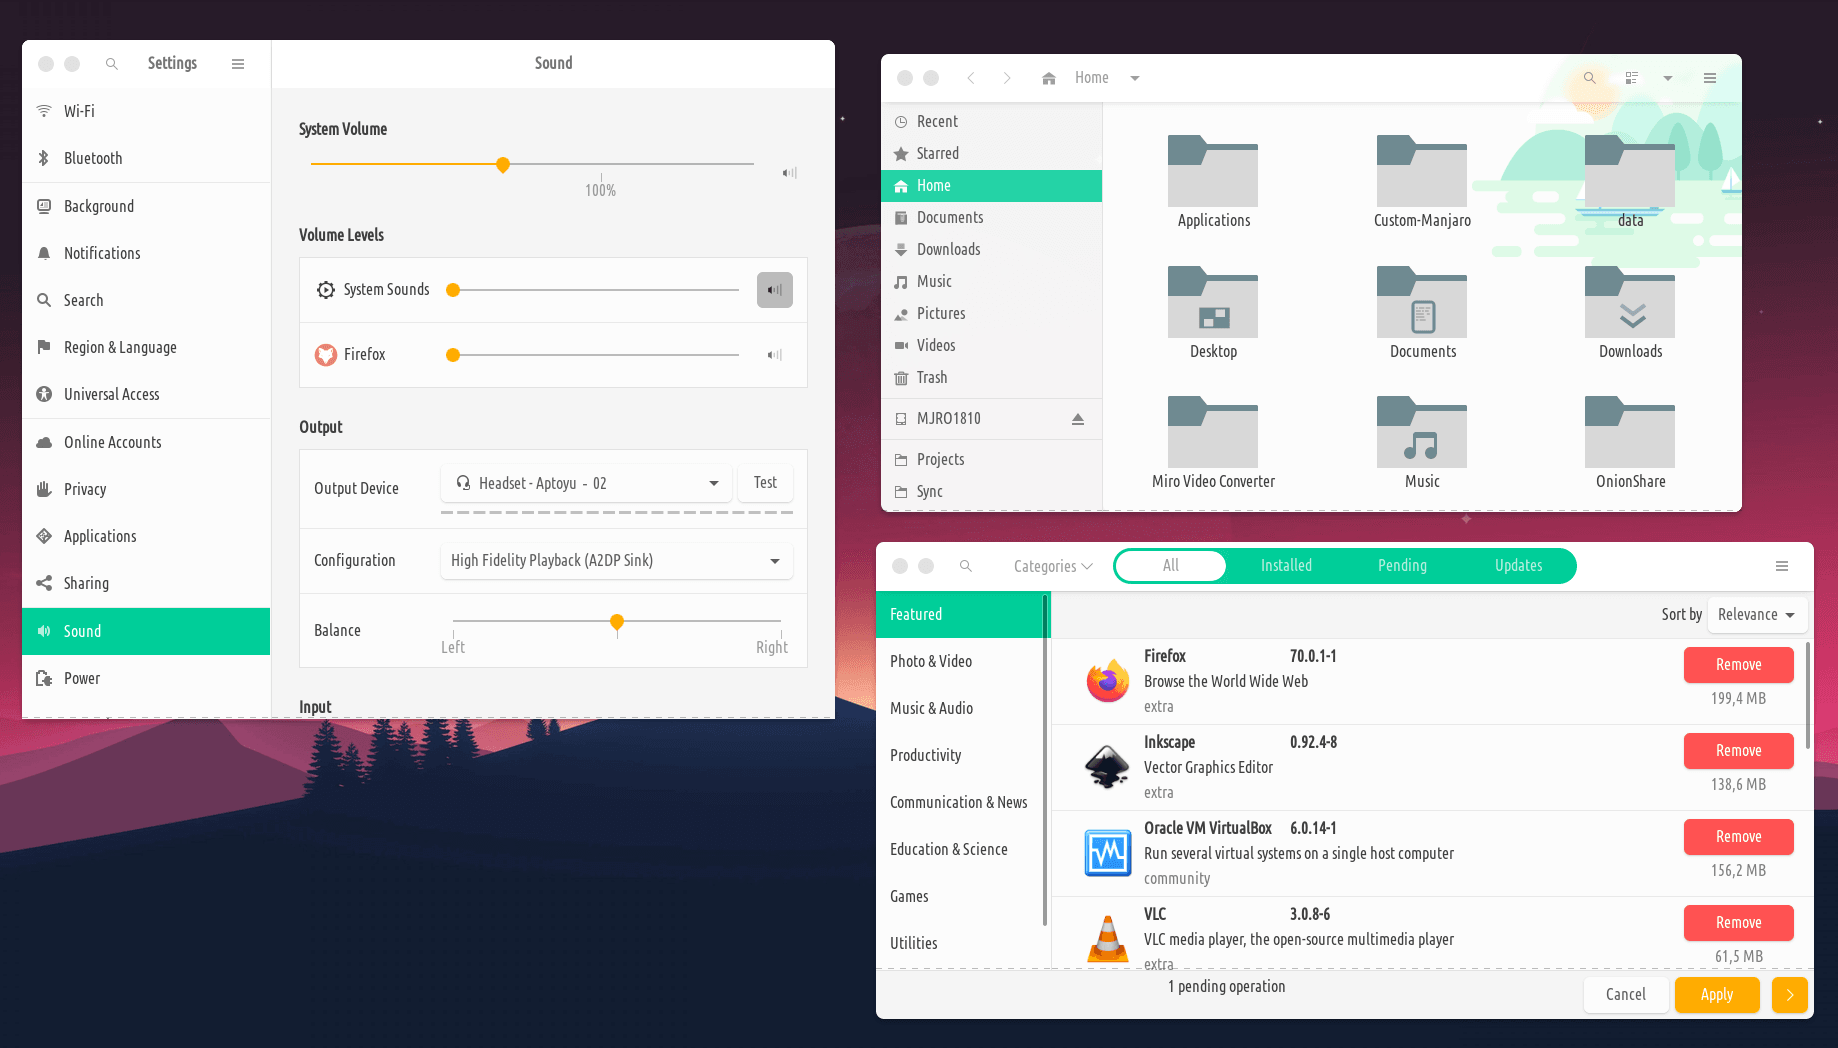Click the file manager search icon
The image size is (1838, 1048).
[x=1589, y=78]
